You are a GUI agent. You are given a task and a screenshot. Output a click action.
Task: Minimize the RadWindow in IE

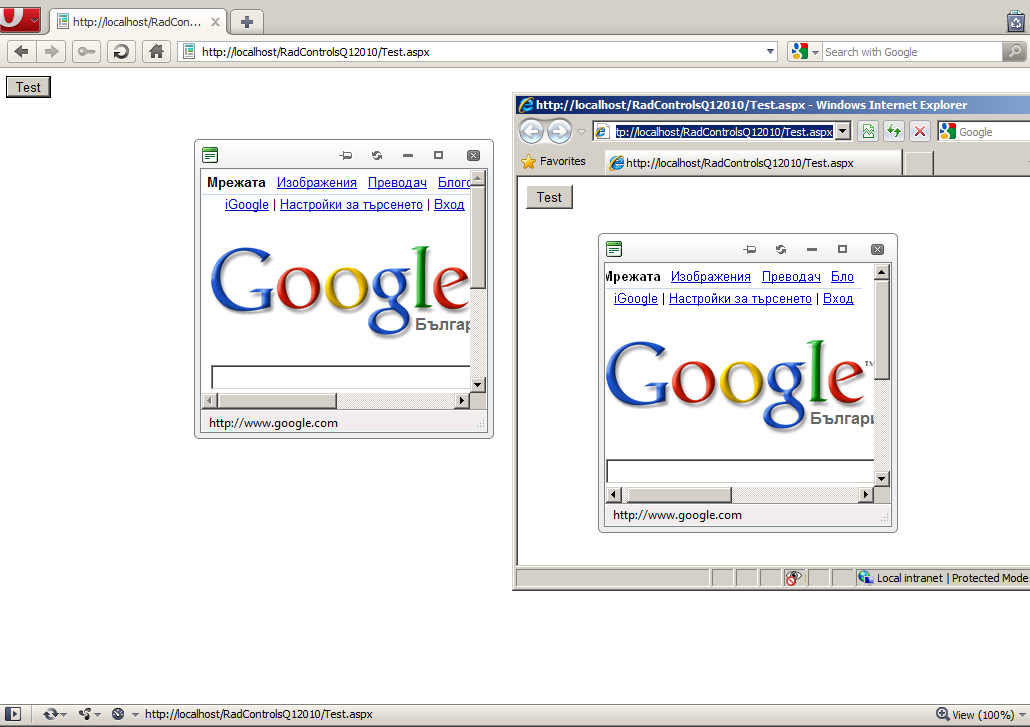click(811, 250)
